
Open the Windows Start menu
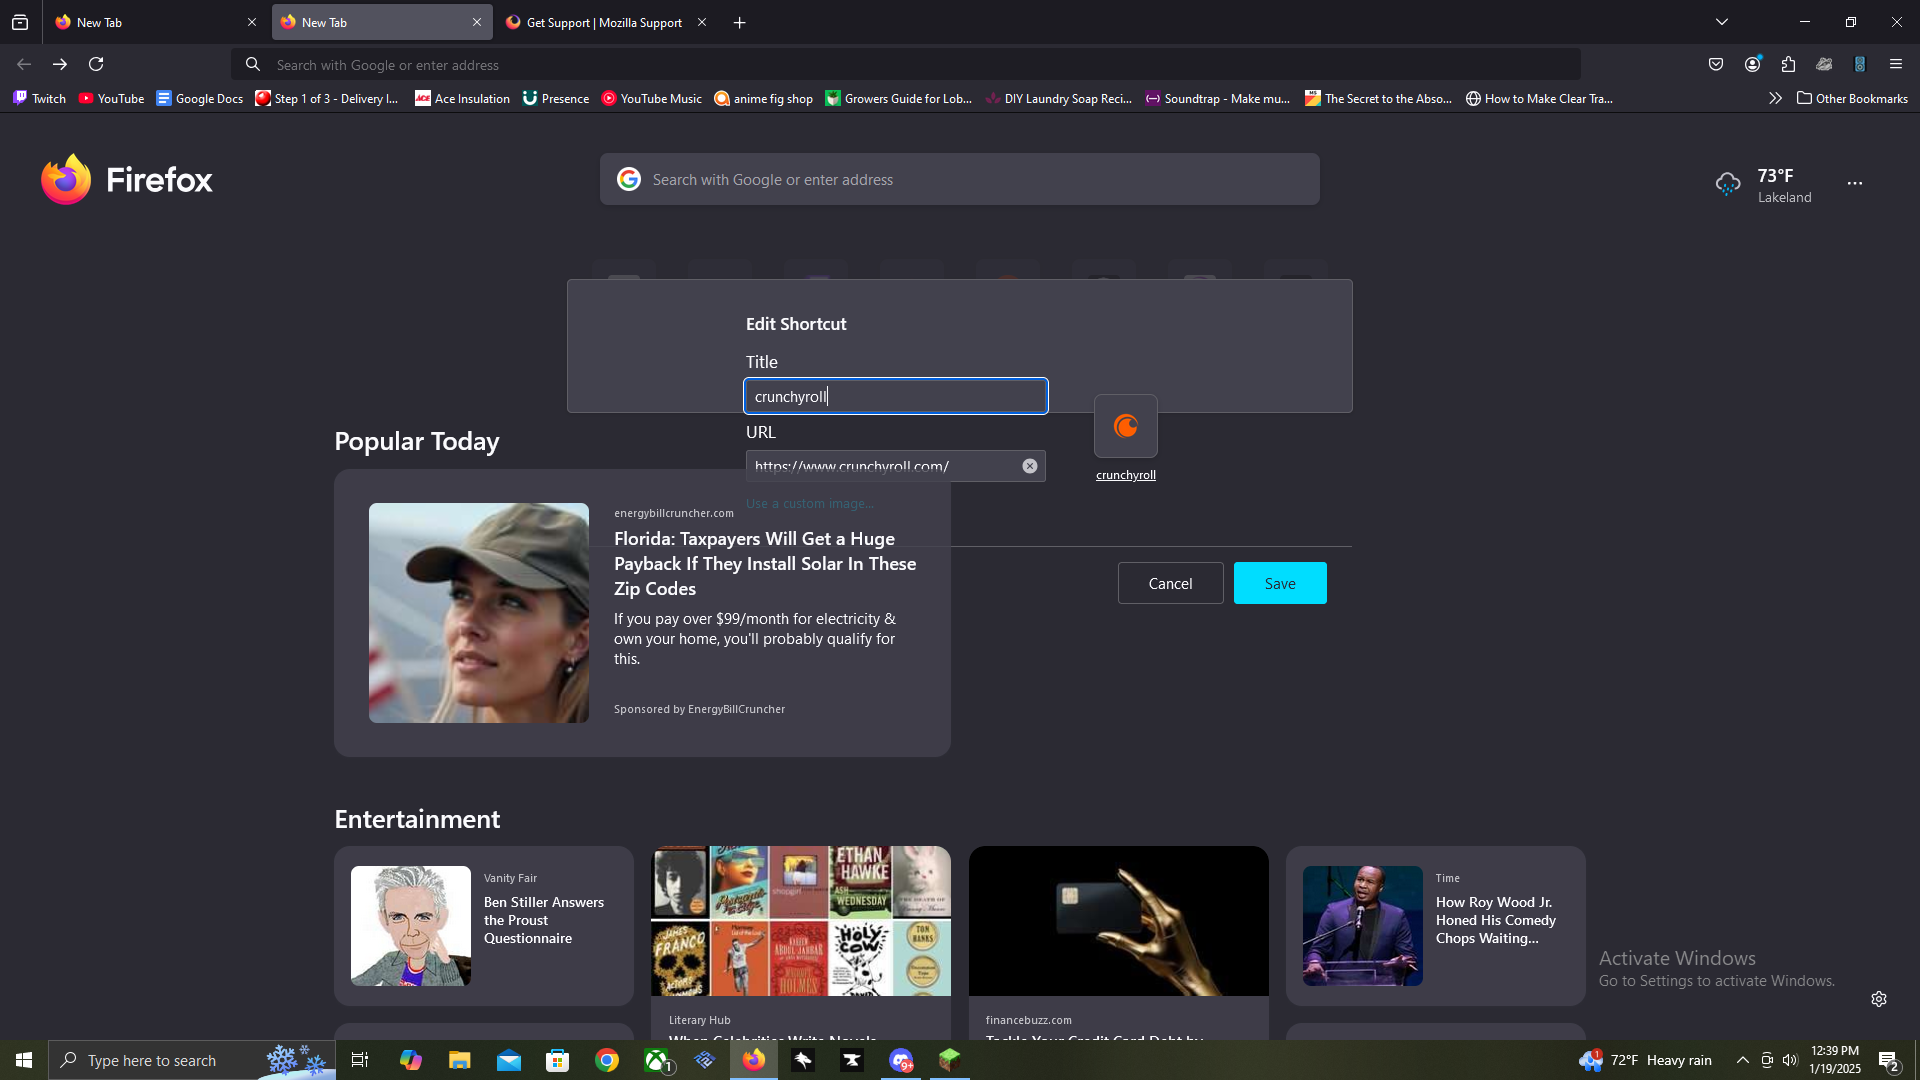[x=24, y=1060]
